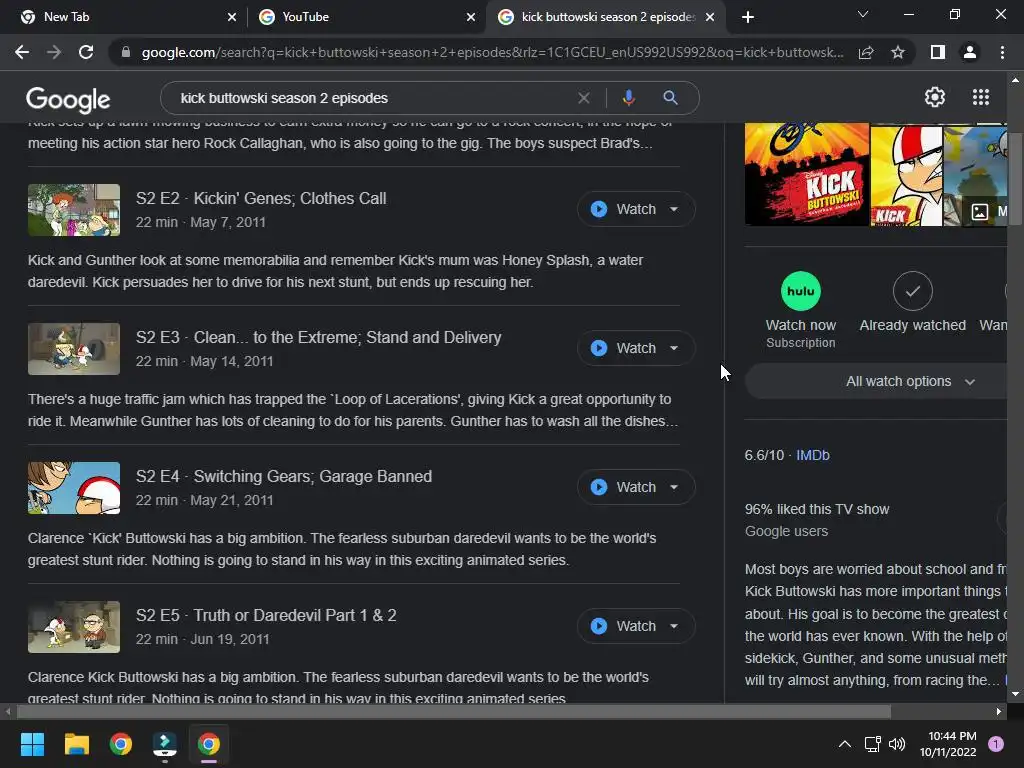The image size is (1024, 768).
Task: Start voice search with the microphone icon
Action: [x=628, y=98]
